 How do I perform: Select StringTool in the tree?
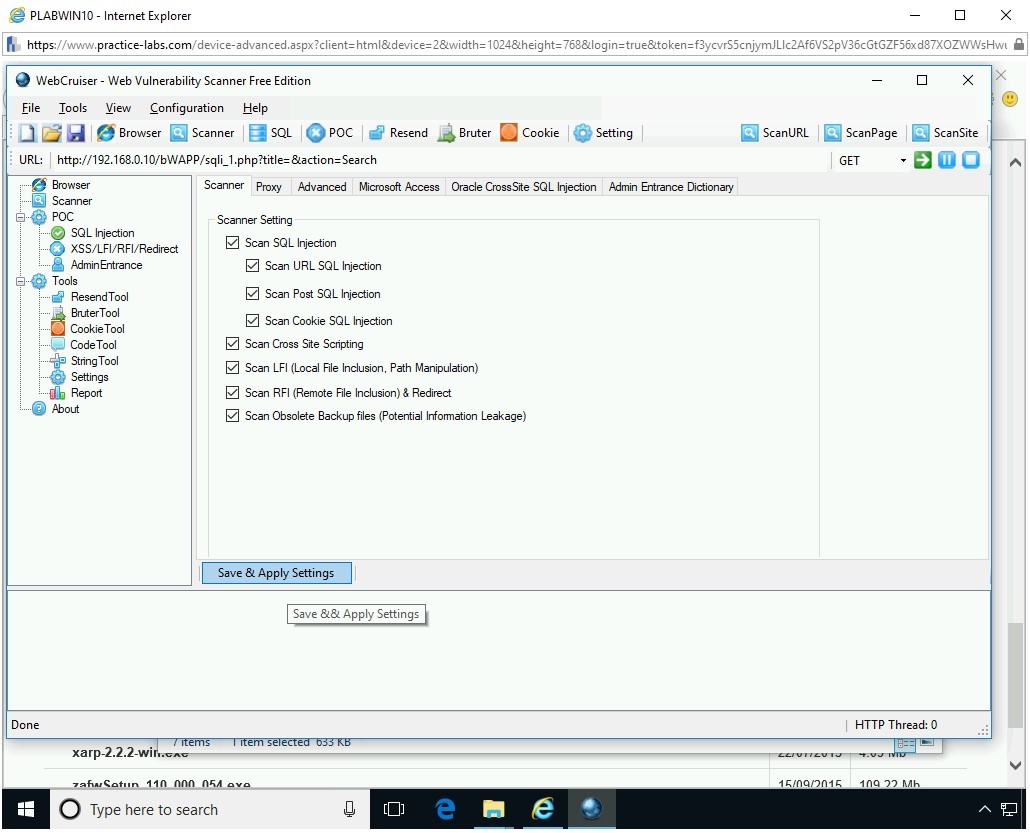pos(95,361)
